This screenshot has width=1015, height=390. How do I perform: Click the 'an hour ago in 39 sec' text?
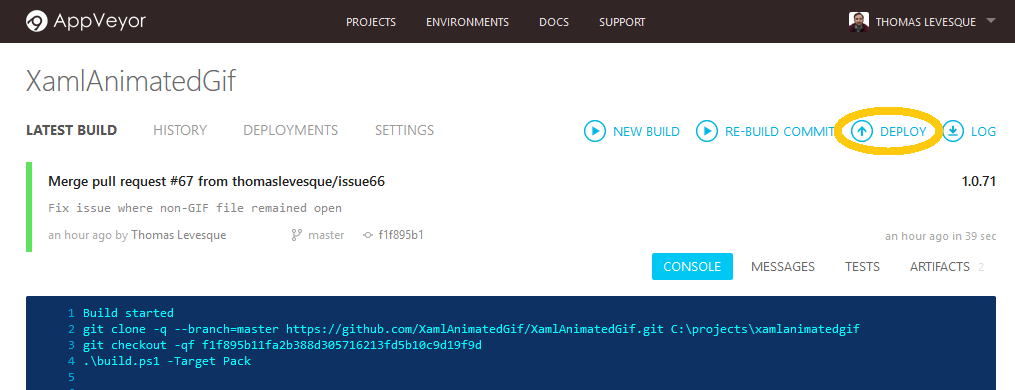point(941,236)
